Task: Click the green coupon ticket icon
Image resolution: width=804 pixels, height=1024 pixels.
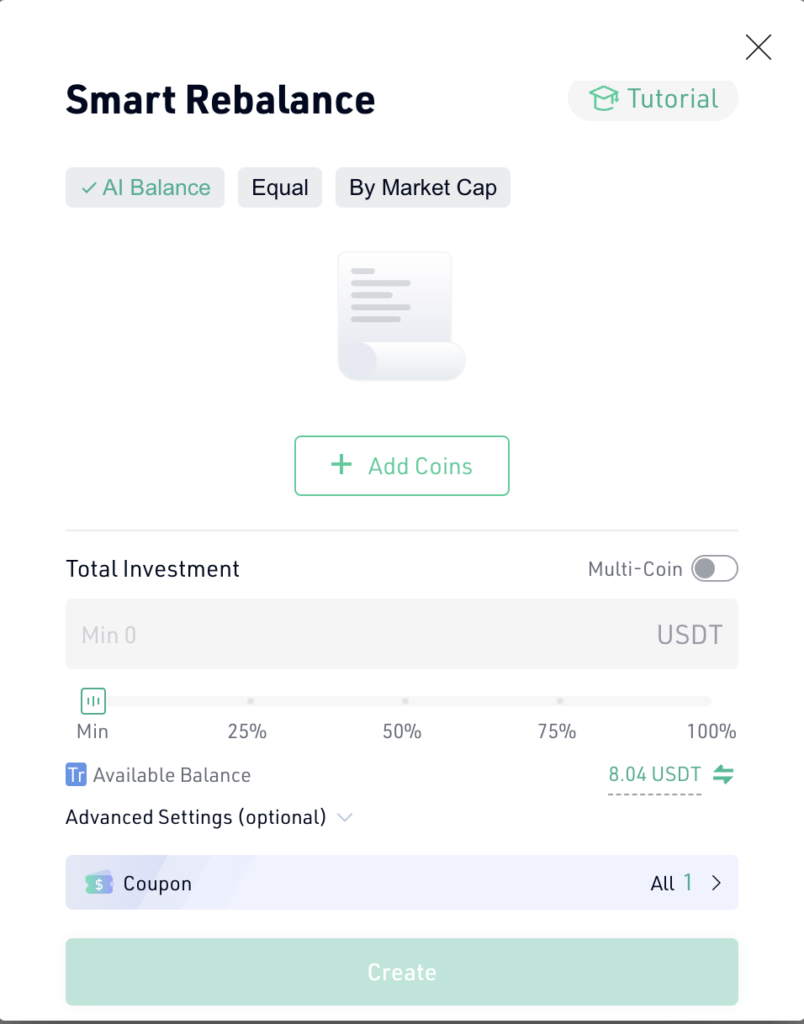Action: (x=98, y=883)
